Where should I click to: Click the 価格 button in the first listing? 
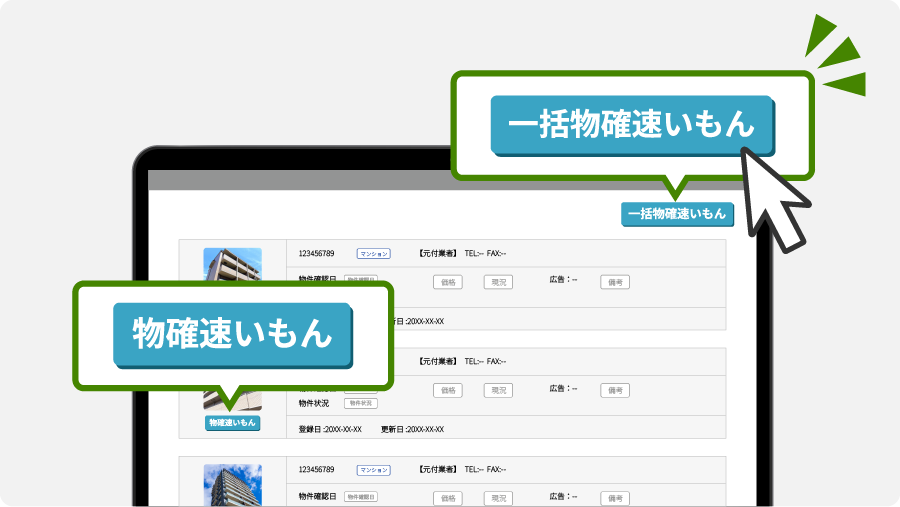tap(448, 282)
